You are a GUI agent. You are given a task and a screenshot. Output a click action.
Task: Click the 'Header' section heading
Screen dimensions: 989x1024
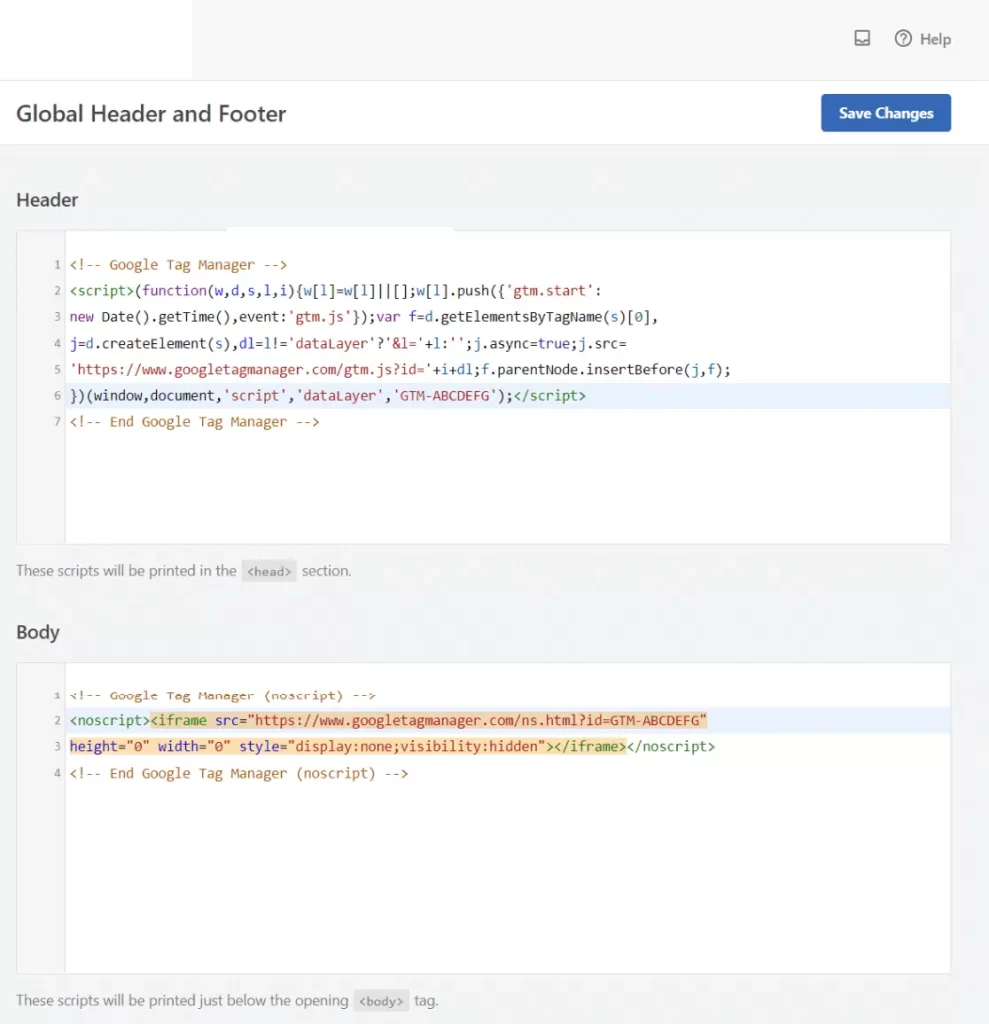click(47, 200)
